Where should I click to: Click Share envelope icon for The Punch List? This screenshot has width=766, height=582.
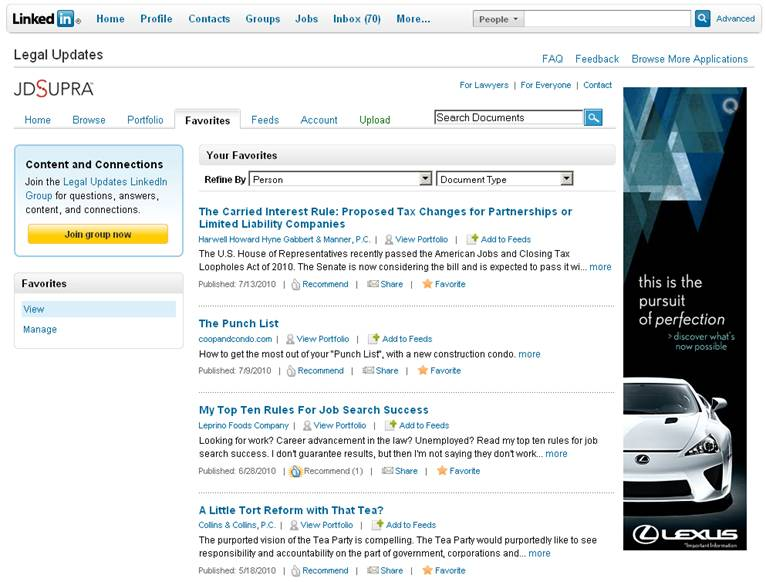click(x=368, y=370)
